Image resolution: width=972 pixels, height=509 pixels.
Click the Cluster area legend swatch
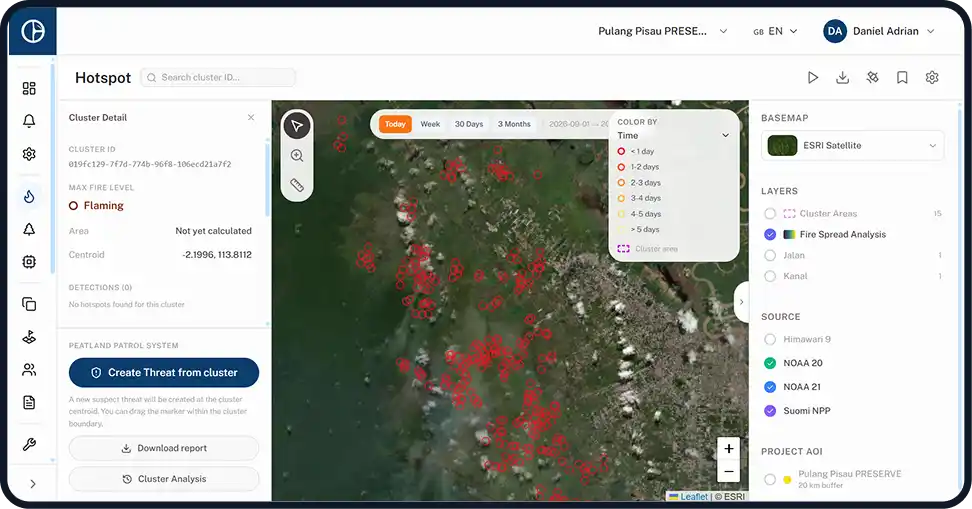(x=623, y=249)
